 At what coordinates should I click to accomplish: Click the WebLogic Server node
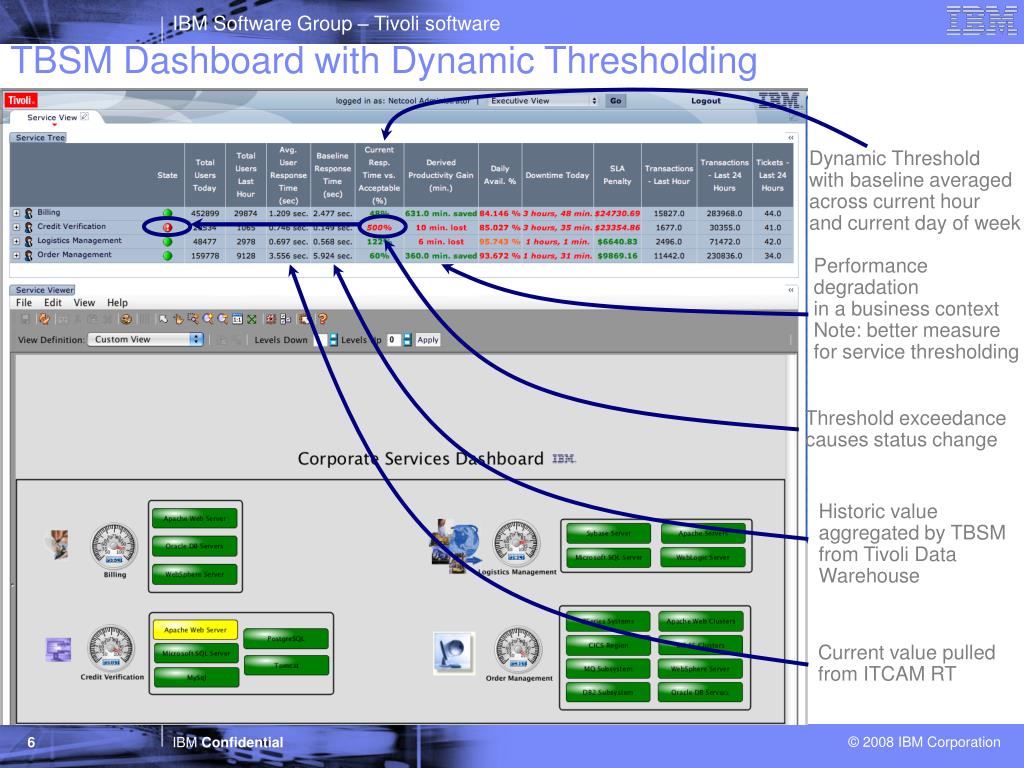pyautogui.click(x=703, y=558)
